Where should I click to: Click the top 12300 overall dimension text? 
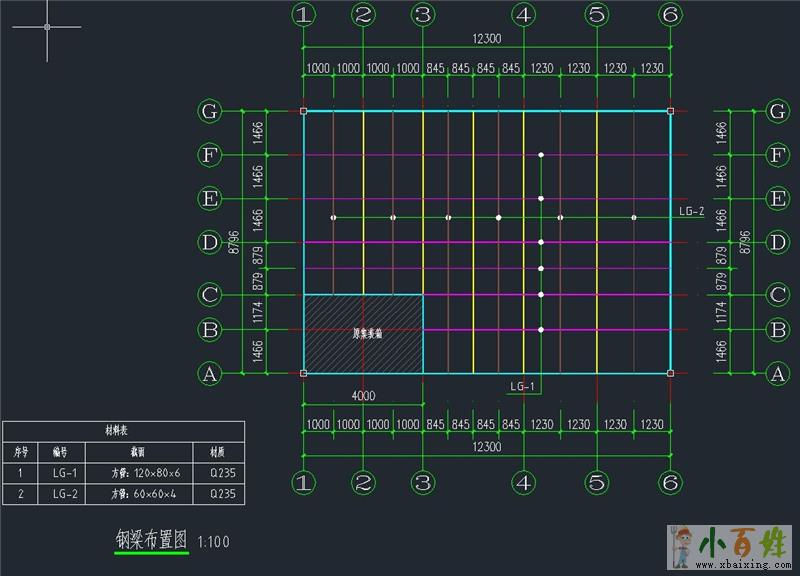pyautogui.click(x=487, y=39)
